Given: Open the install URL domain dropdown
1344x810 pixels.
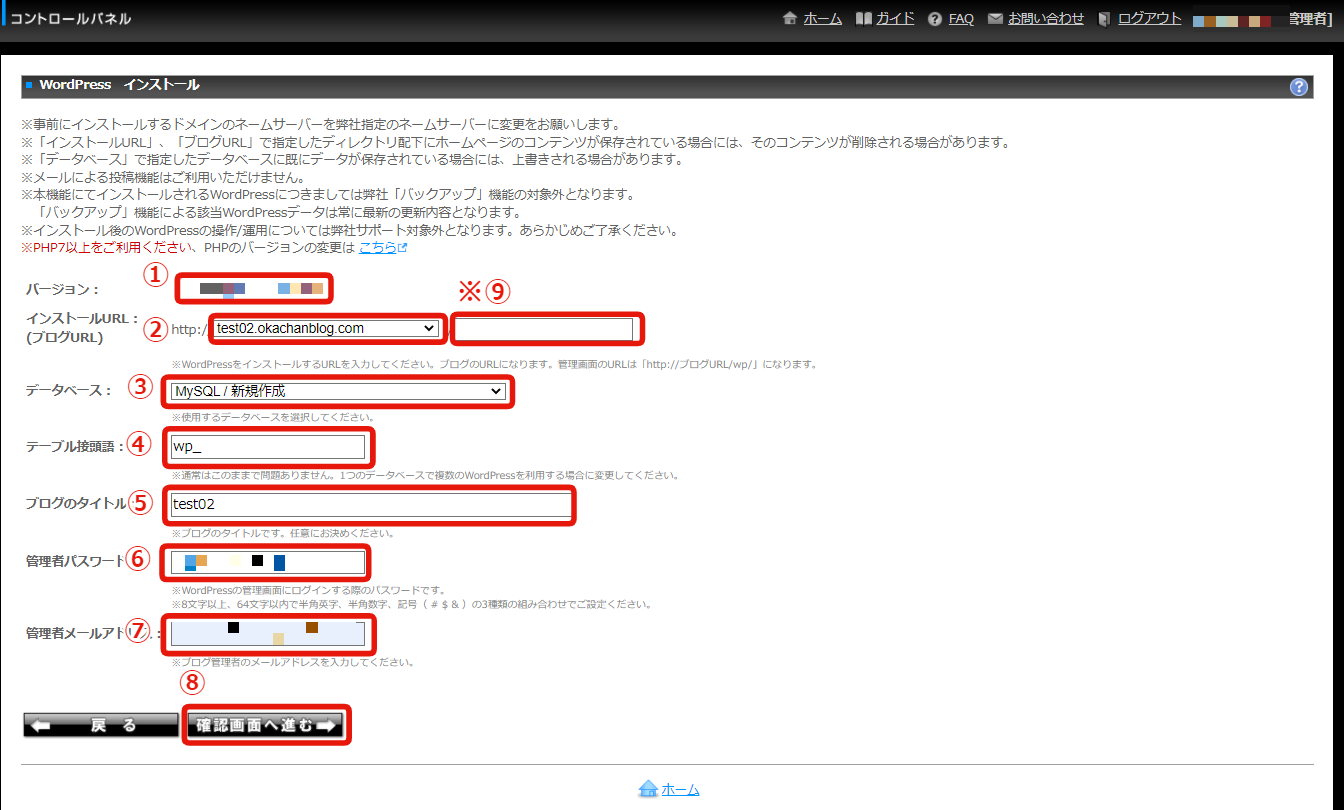Looking at the screenshot, I should click(x=326, y=328).
